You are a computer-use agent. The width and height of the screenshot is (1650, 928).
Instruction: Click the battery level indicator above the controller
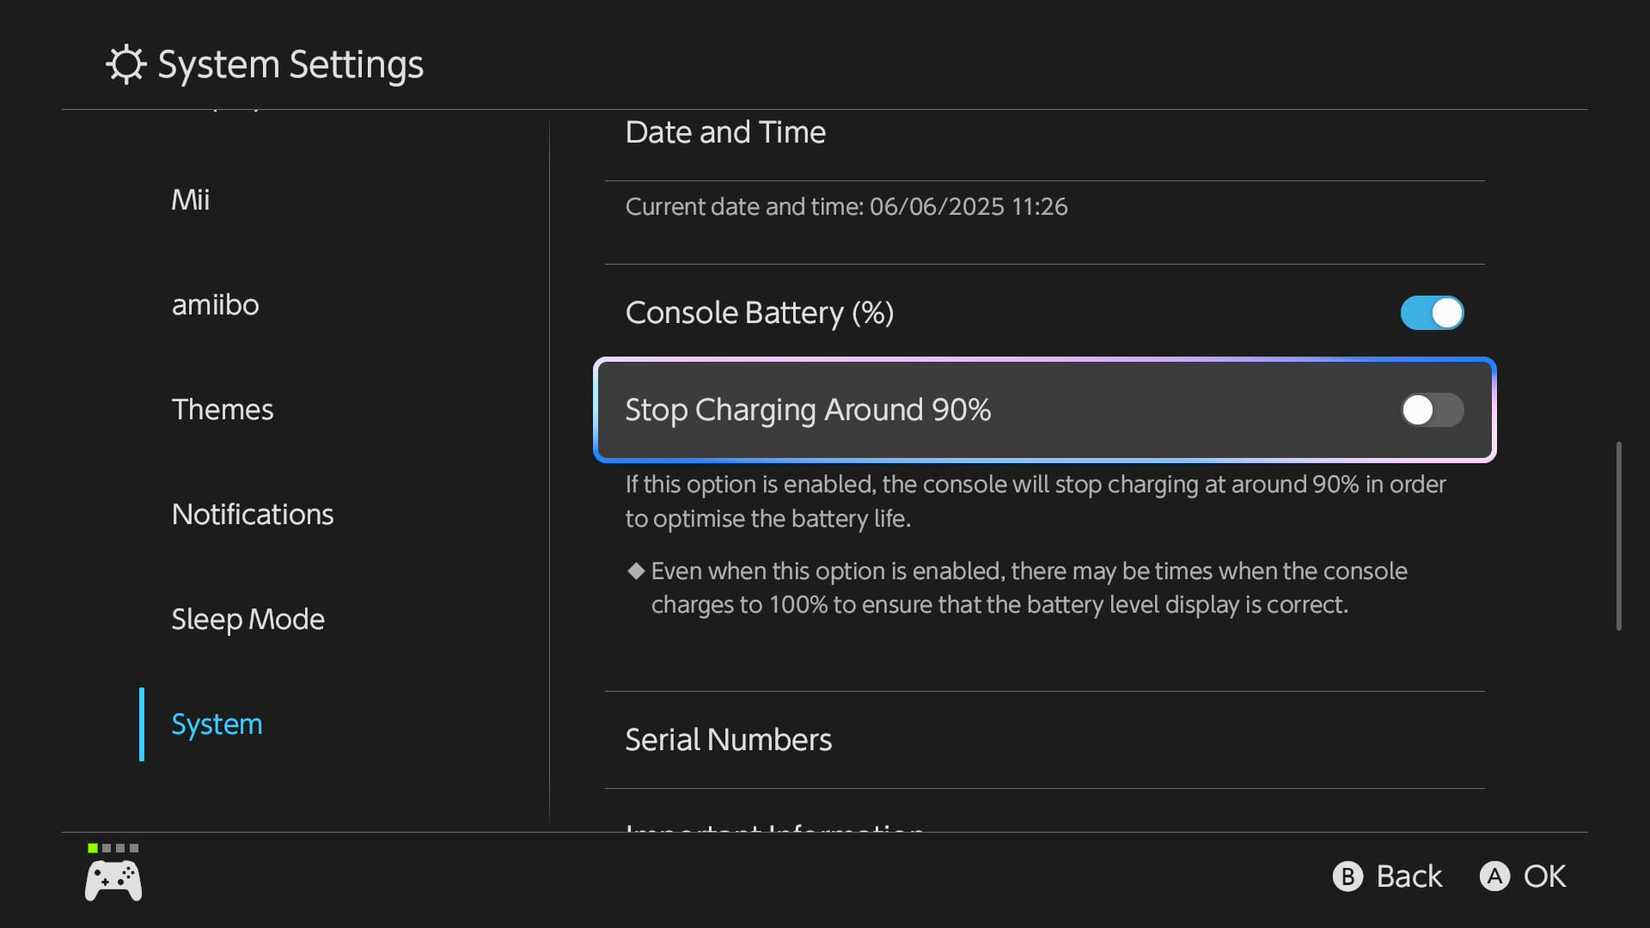(x=113, y=847)
